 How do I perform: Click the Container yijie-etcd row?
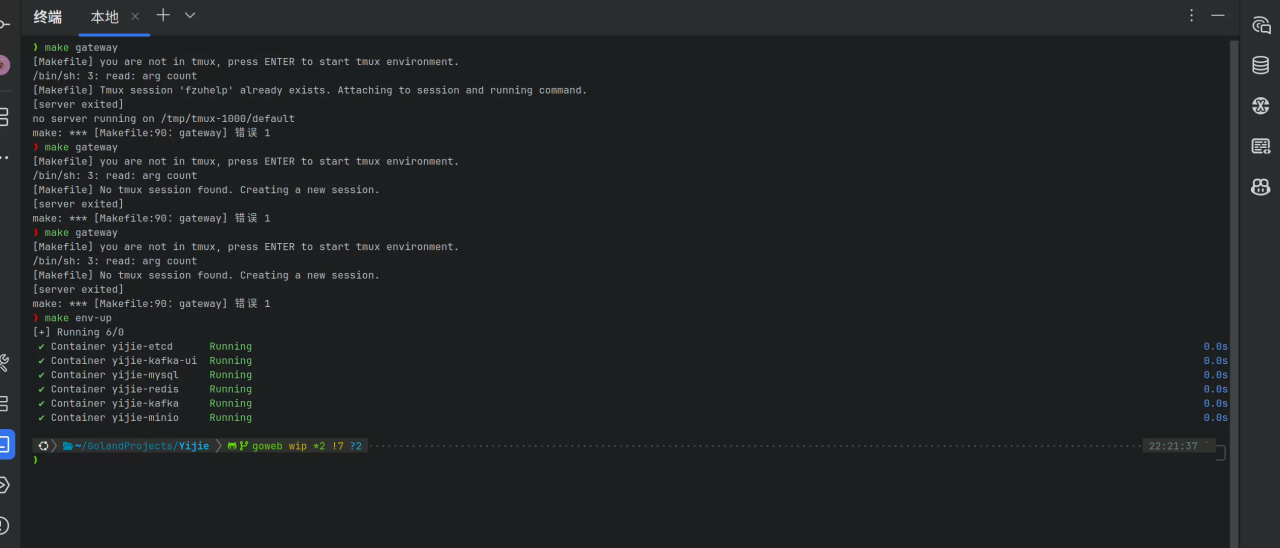click(x=145, y=347)
